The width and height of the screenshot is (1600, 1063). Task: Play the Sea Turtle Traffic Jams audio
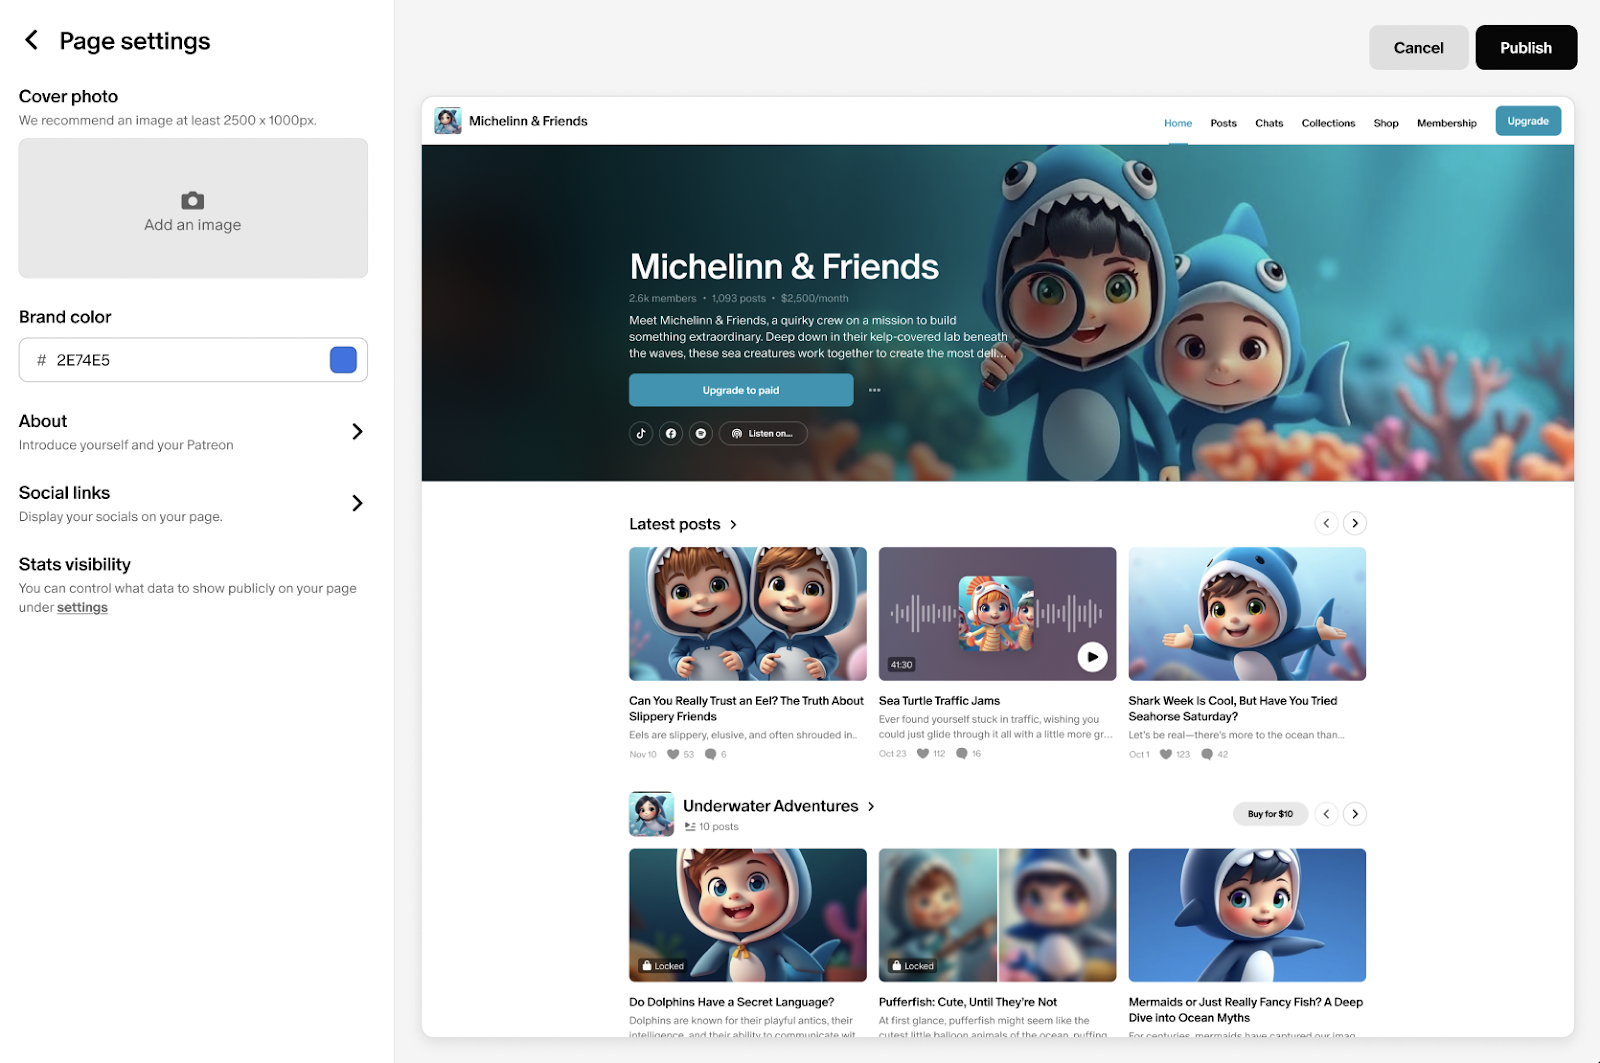coord(1092,657)
